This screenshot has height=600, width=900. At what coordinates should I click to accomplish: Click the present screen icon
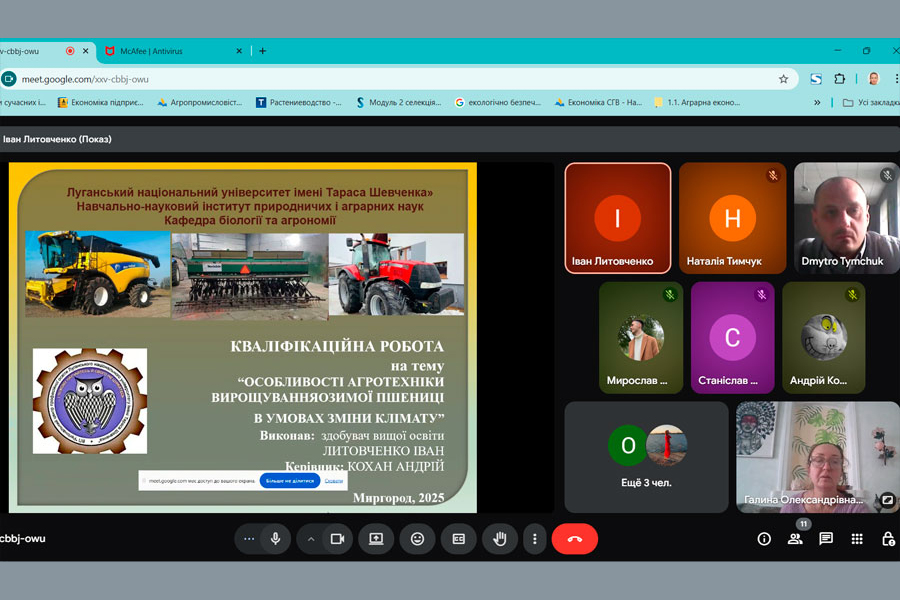pyautogui.click(x=376, y=539)
